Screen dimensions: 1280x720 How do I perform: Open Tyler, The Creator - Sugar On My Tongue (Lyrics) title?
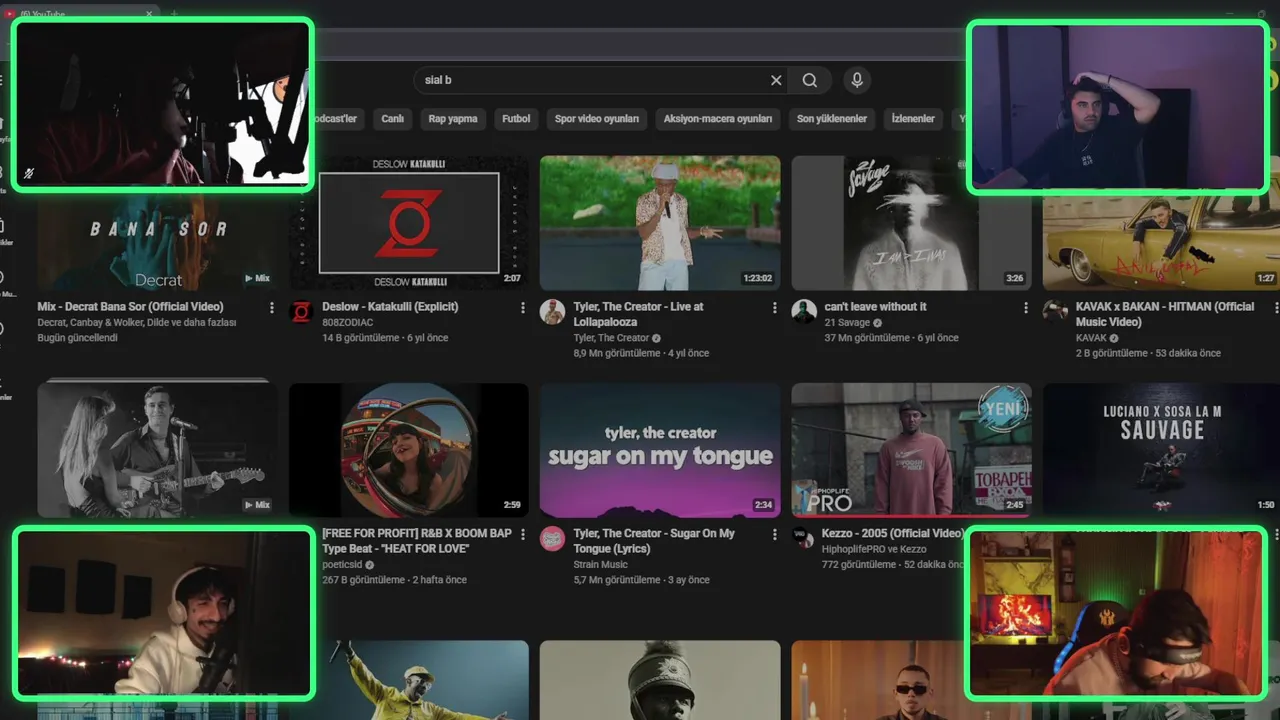point(654,541)
